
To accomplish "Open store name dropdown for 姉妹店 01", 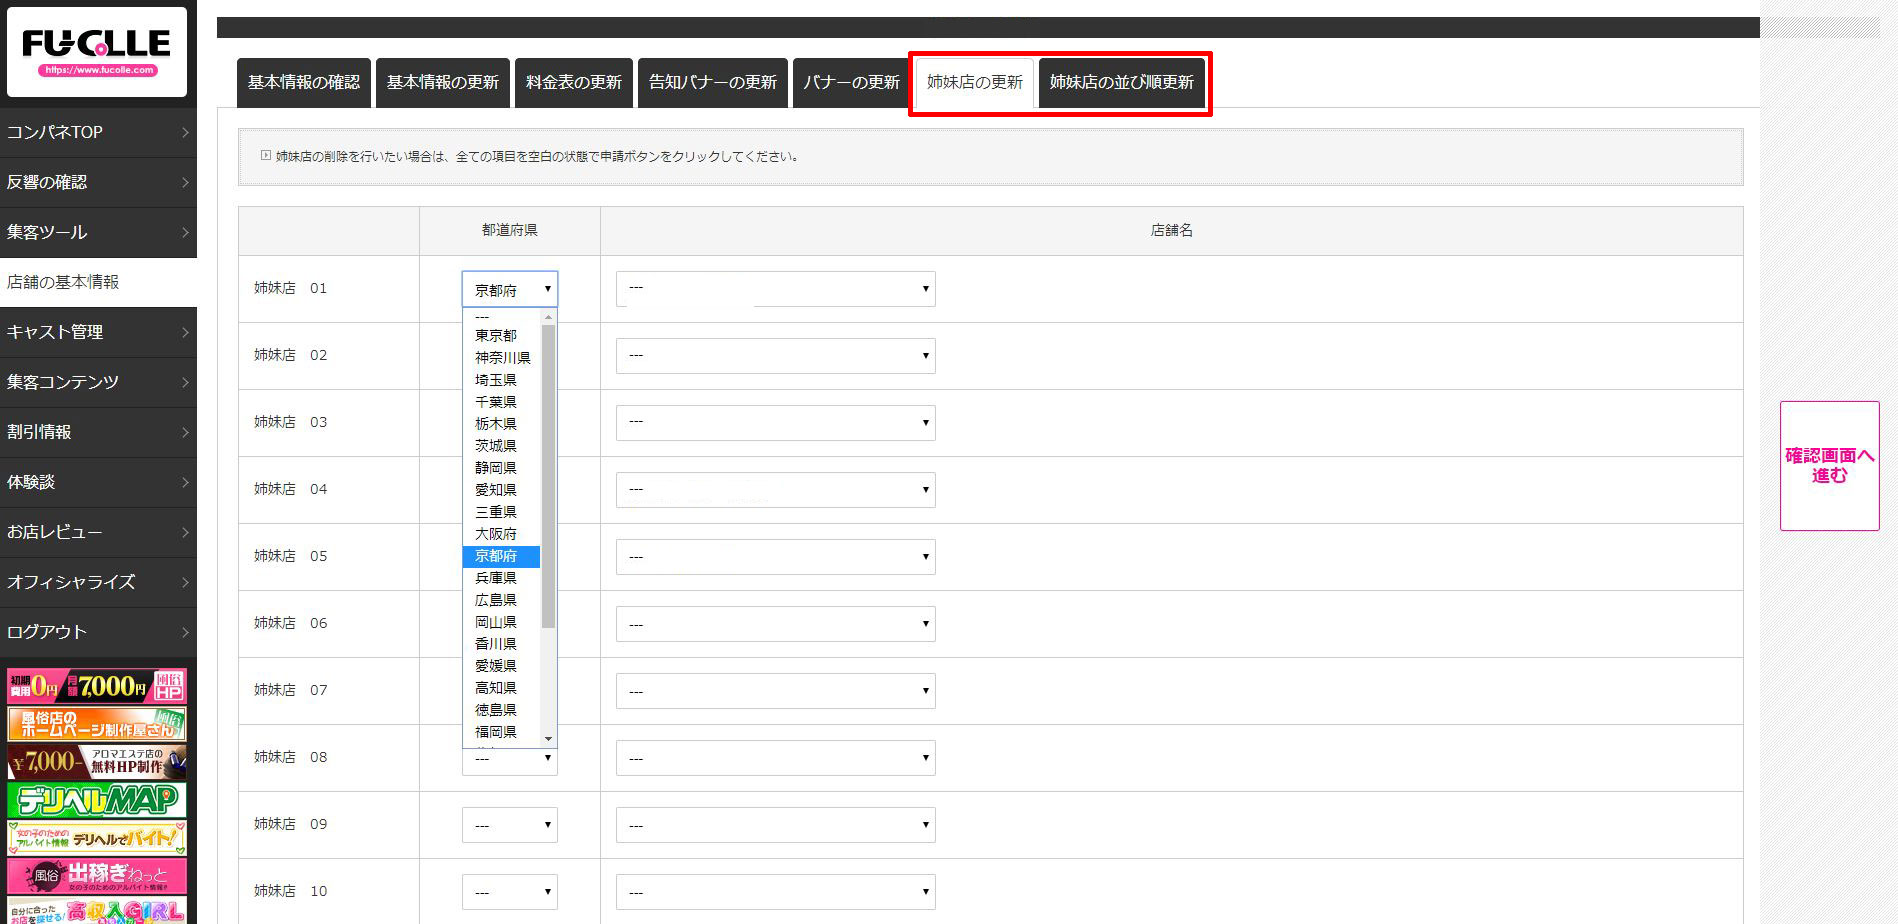I will coord(775,289).
